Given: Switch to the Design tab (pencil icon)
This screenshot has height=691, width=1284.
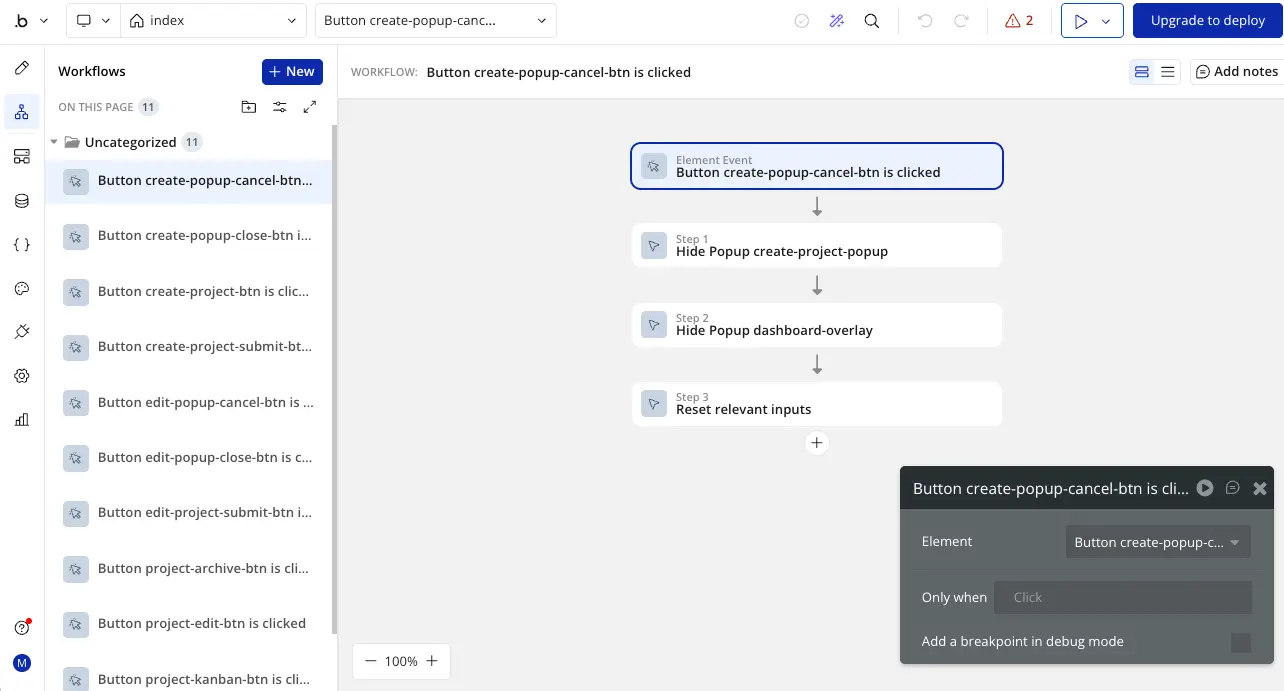Looking at the screenshot, I should pos(22,68).
